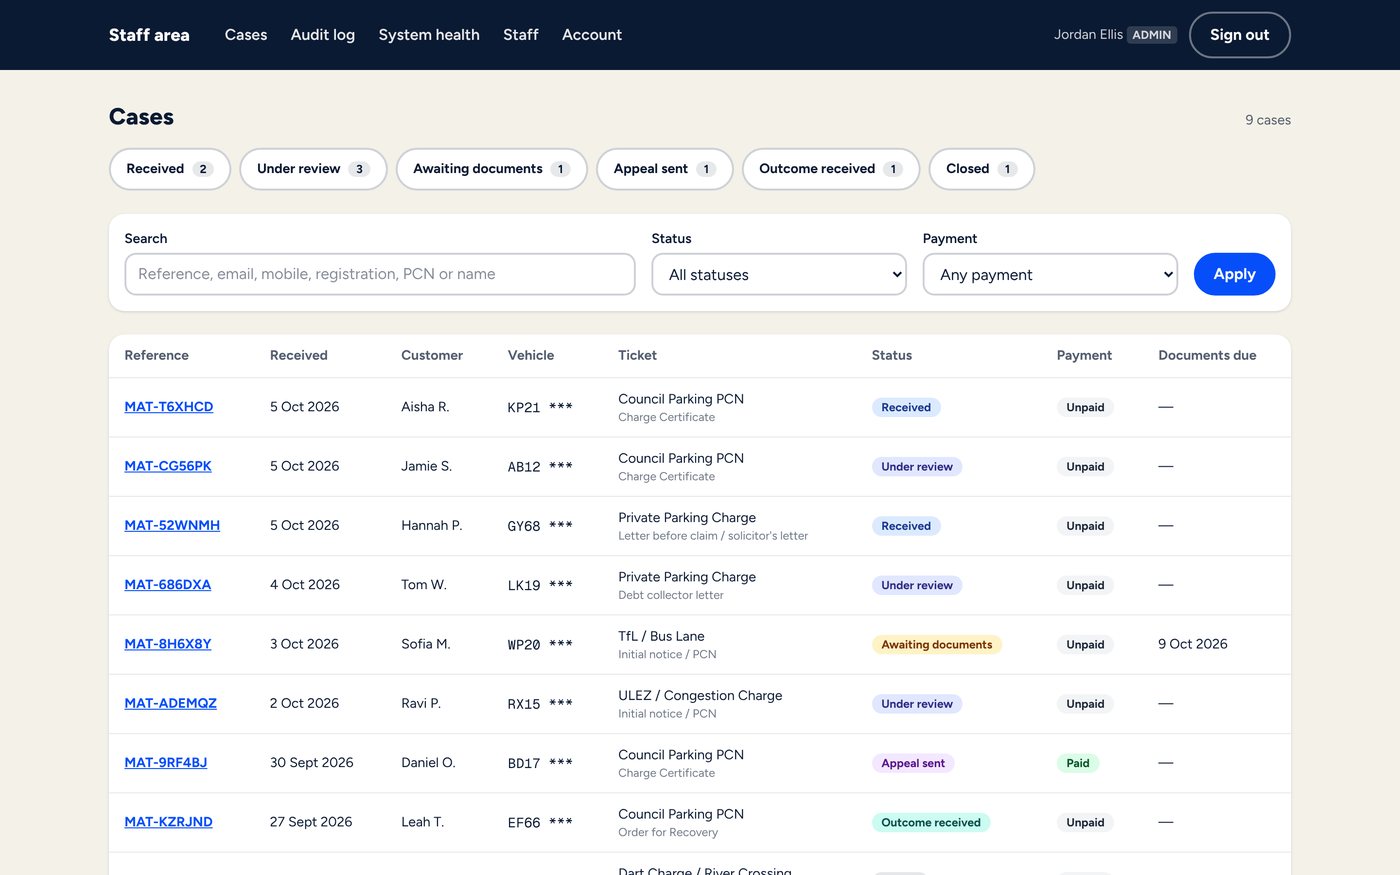This screenshot has height=875, width=1400.
Task: Click the Apply button
Action: (x=1234, y=274)
